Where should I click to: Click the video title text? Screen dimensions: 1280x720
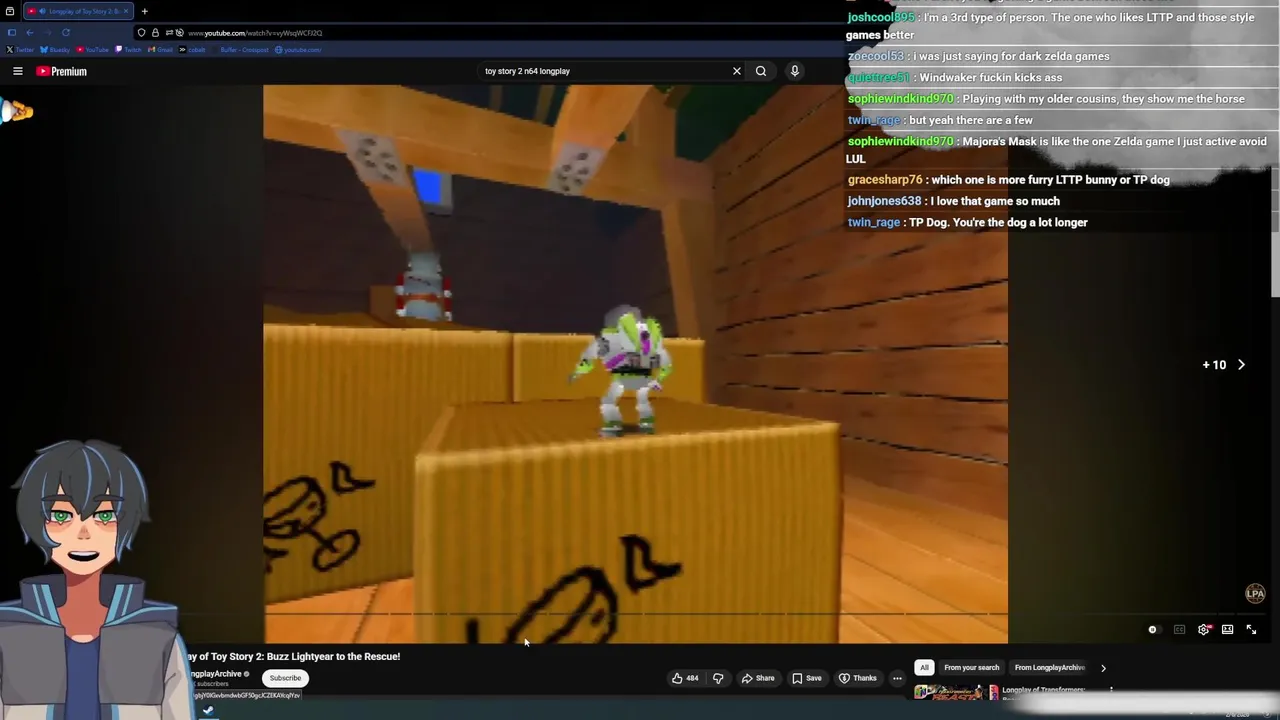click(x=292, y=656)
